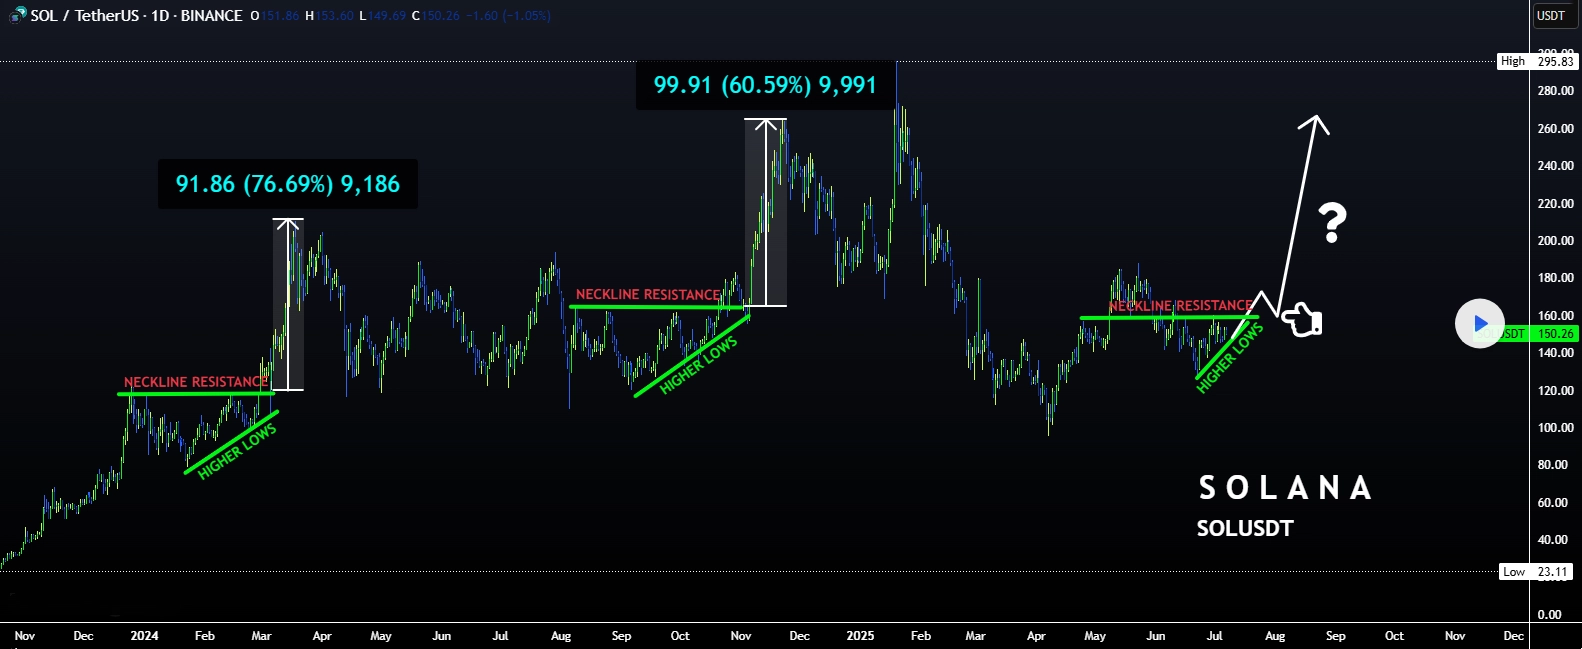The height and width of the screenshot is (649, 1582).
Task: Click the SOL / TetherUS · 1D · BINANCE title
Action: [136, 15]
